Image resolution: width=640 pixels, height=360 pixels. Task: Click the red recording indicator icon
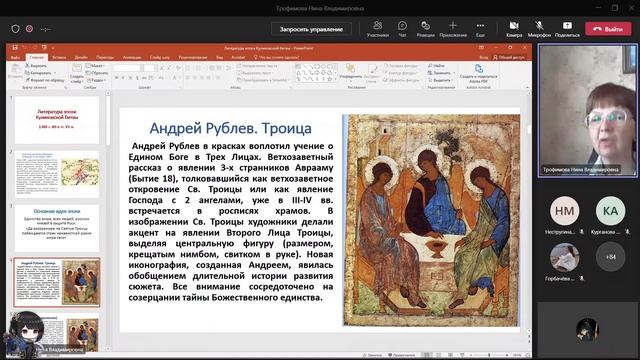click(x=29, y=29)
